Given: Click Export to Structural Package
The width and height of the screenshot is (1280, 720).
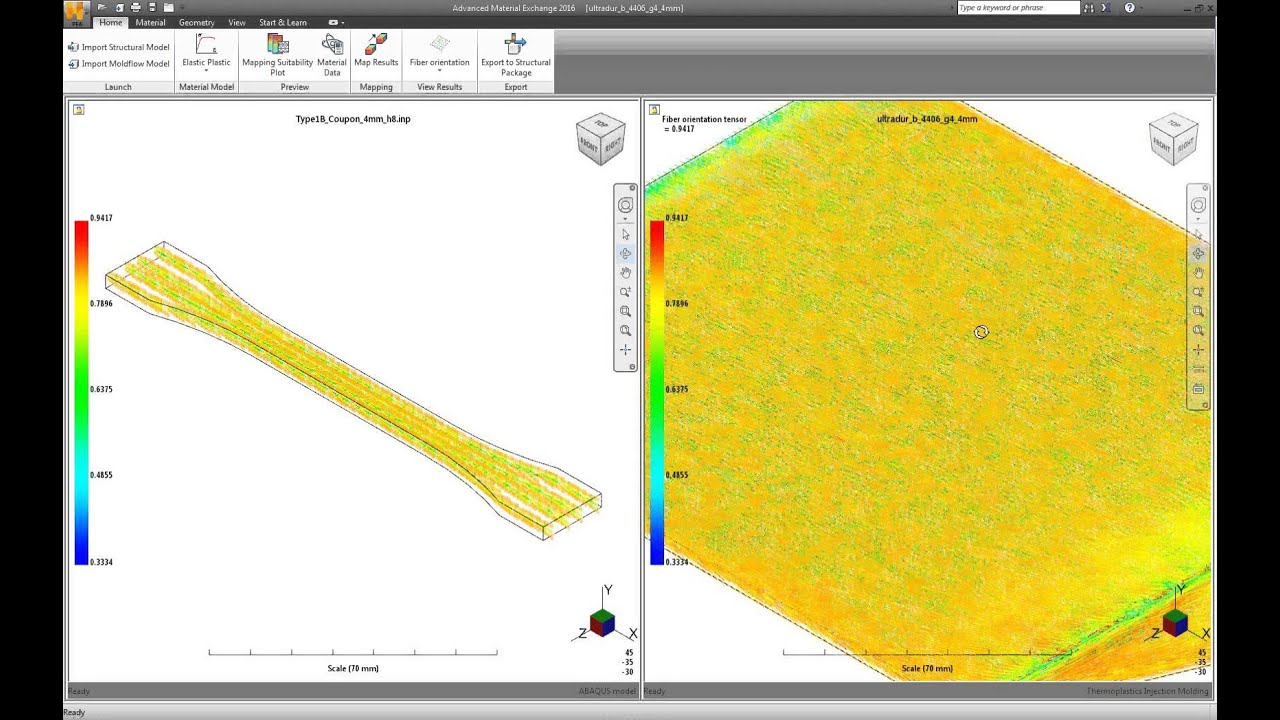Looking at the screenshot, I should (x=516, y=55).
